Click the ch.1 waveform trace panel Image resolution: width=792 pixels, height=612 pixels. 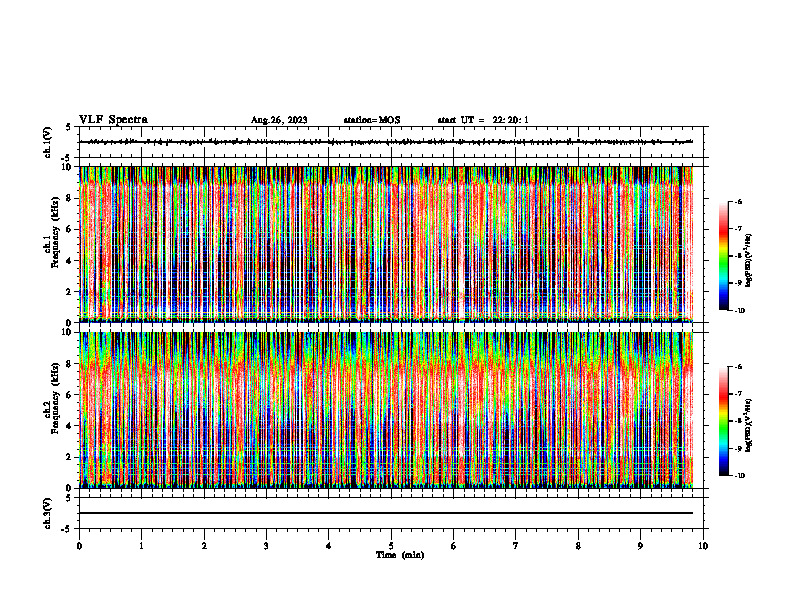click(391, 142)
